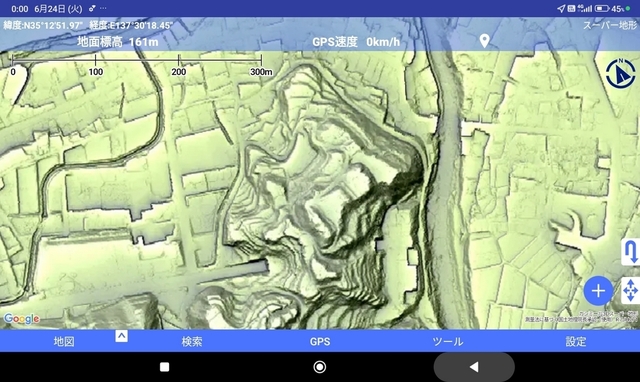This screenshot has width=640, height=382.
Task: Tap the 300m scale bar label
Action: coord(261,72)
